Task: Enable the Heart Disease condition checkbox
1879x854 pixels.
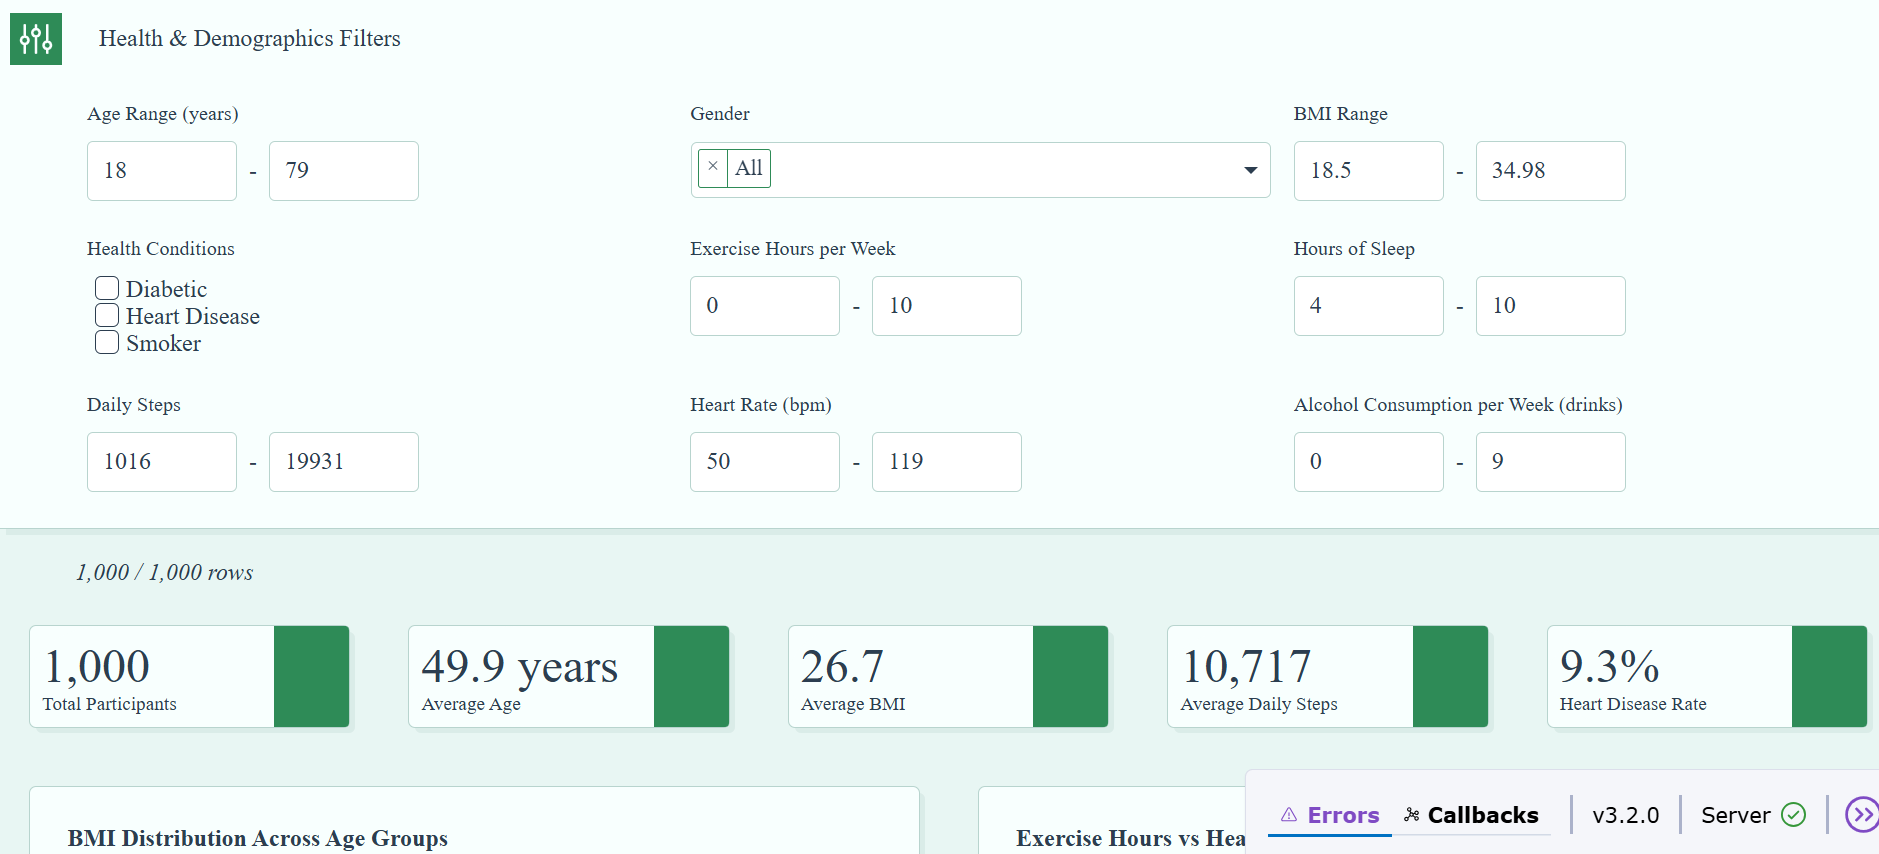Action: point(107,316)
